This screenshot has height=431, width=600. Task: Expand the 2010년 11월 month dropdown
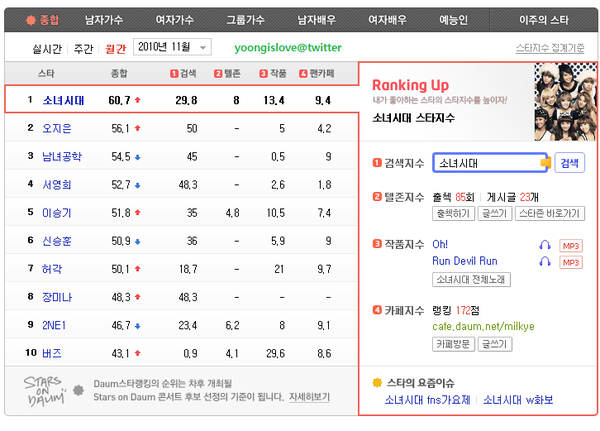coord(172,47)
